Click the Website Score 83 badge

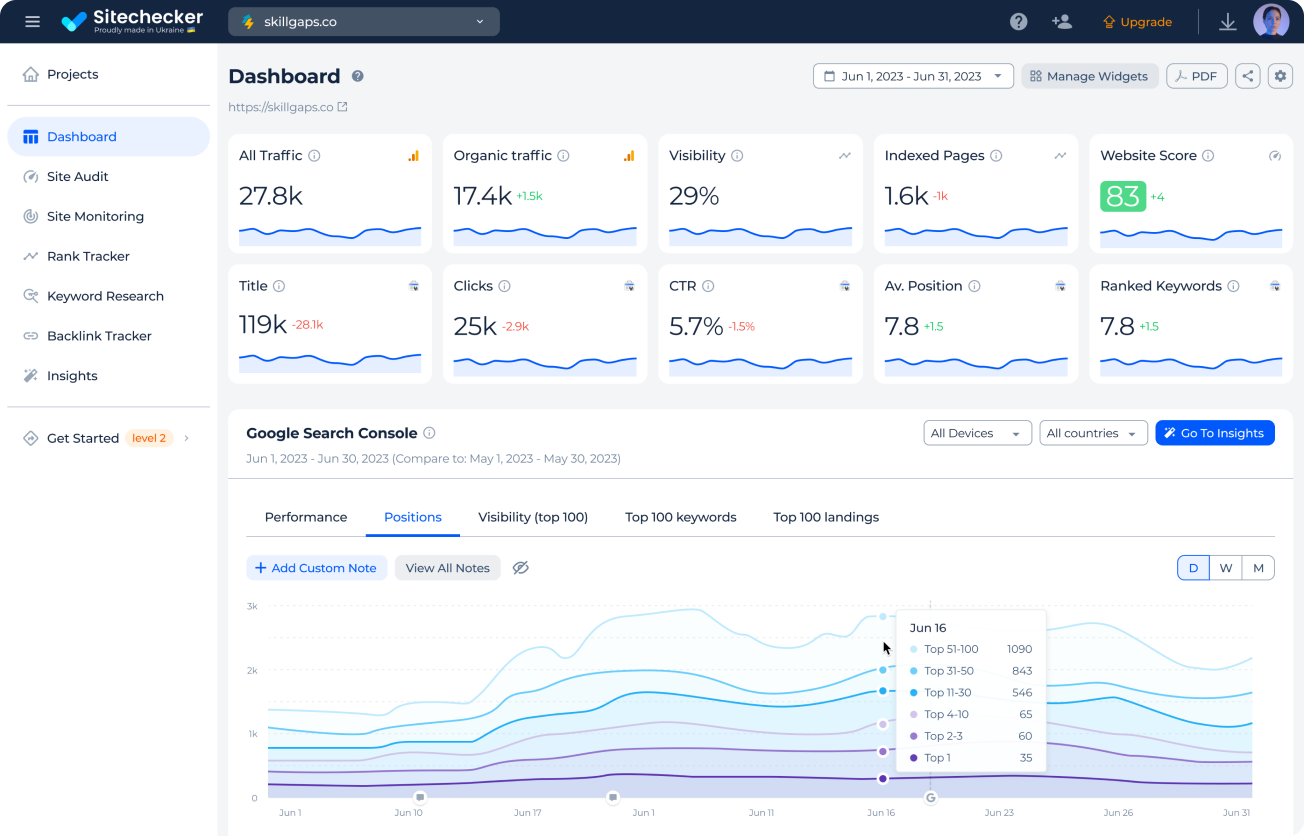pyautogui.click(x=1123, y=196)
